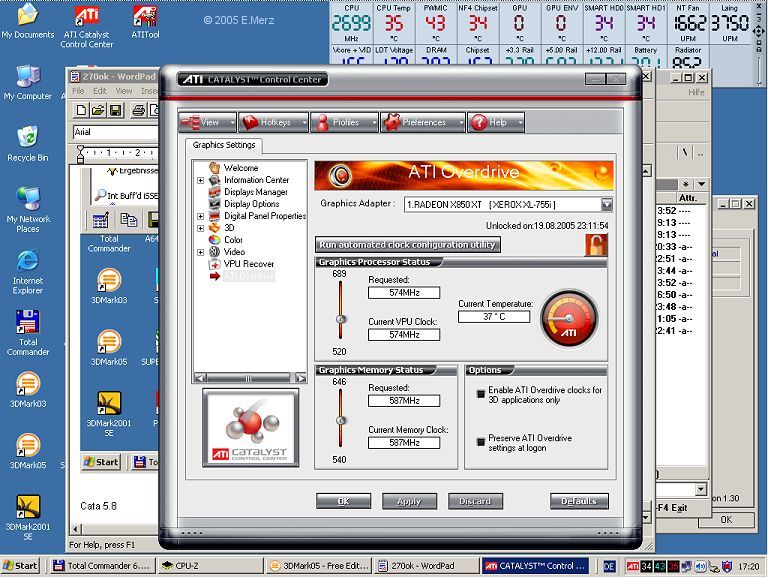Open Help dropdown arrow
This screenshot has height=577, width=768.
point(520,122)
